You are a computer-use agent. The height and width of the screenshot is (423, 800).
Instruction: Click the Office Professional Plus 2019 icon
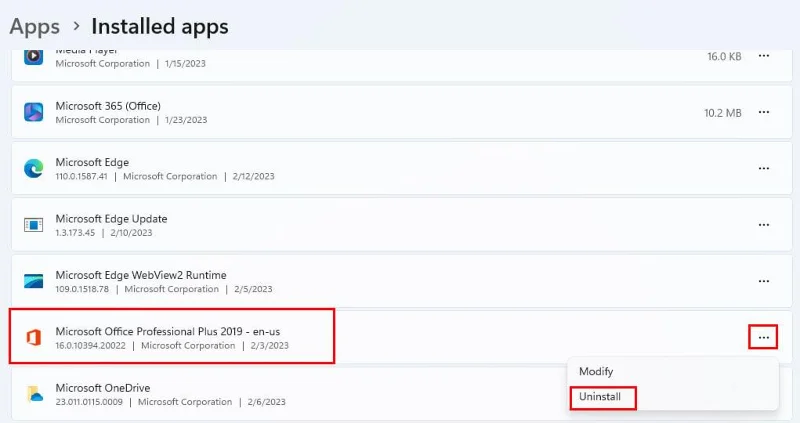click(x=34, y=338)
